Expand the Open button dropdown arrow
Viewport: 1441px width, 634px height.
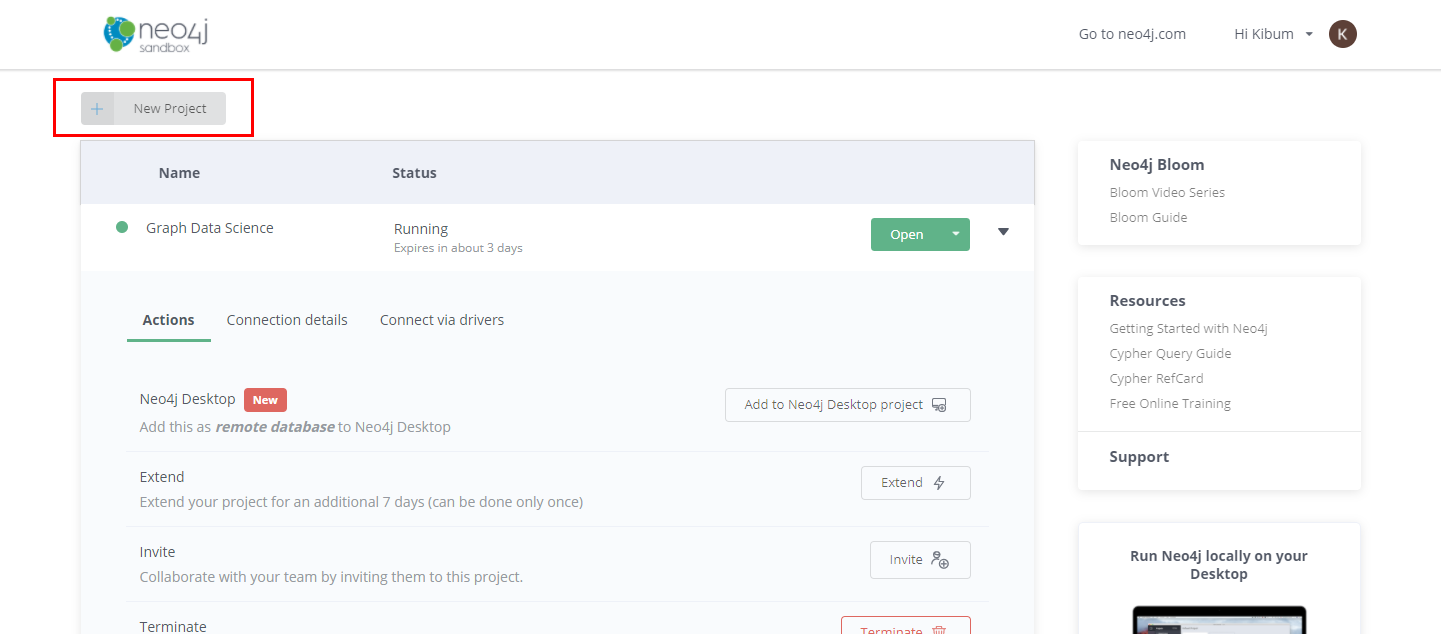coord(956,234)
